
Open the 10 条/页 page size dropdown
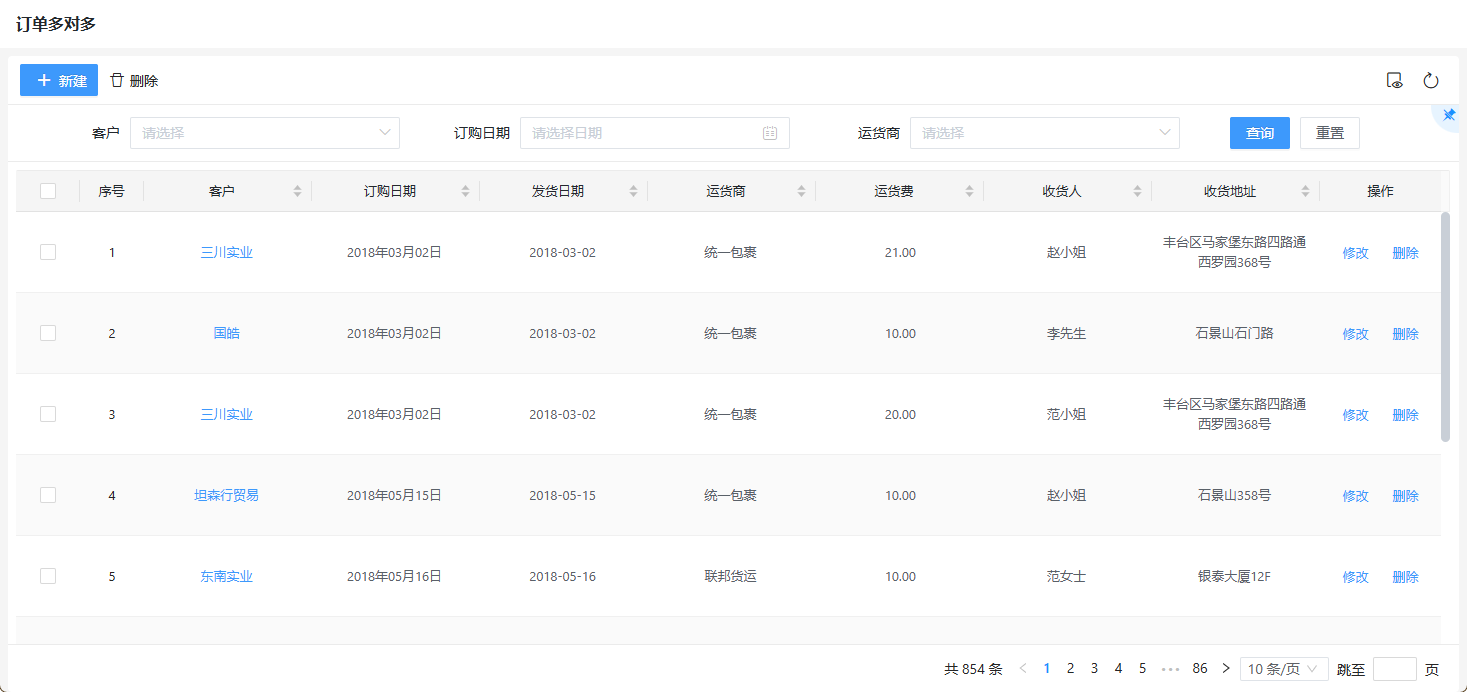pyautogui.click(x=1283, y=669)
